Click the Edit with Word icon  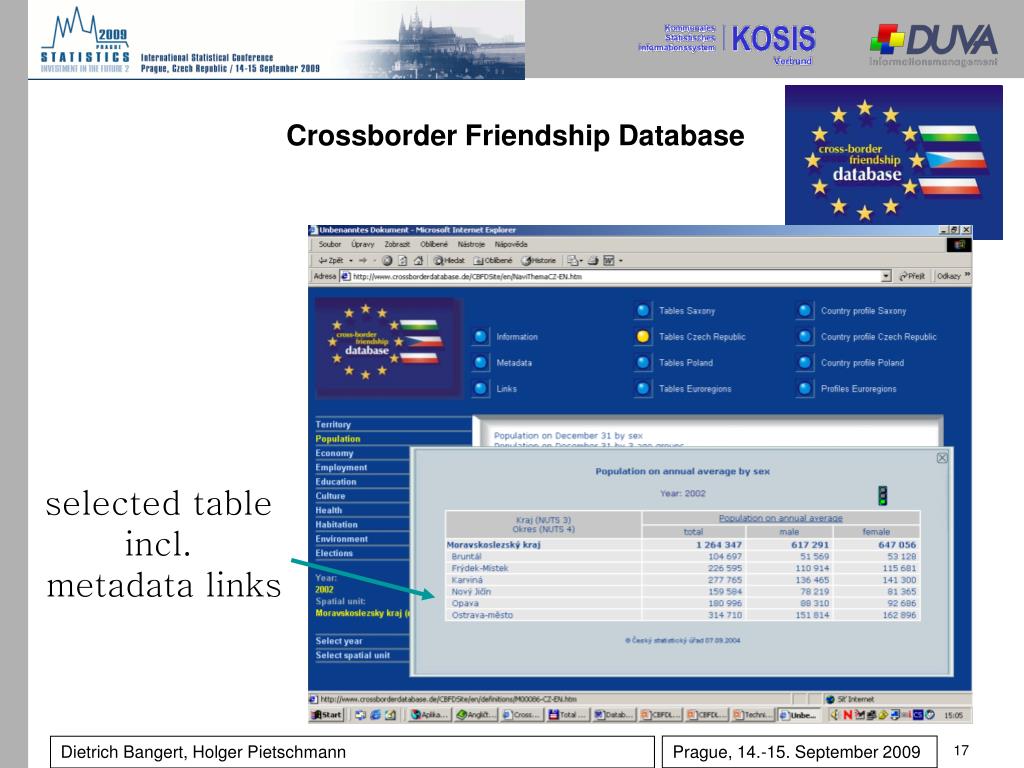[609, 261]
